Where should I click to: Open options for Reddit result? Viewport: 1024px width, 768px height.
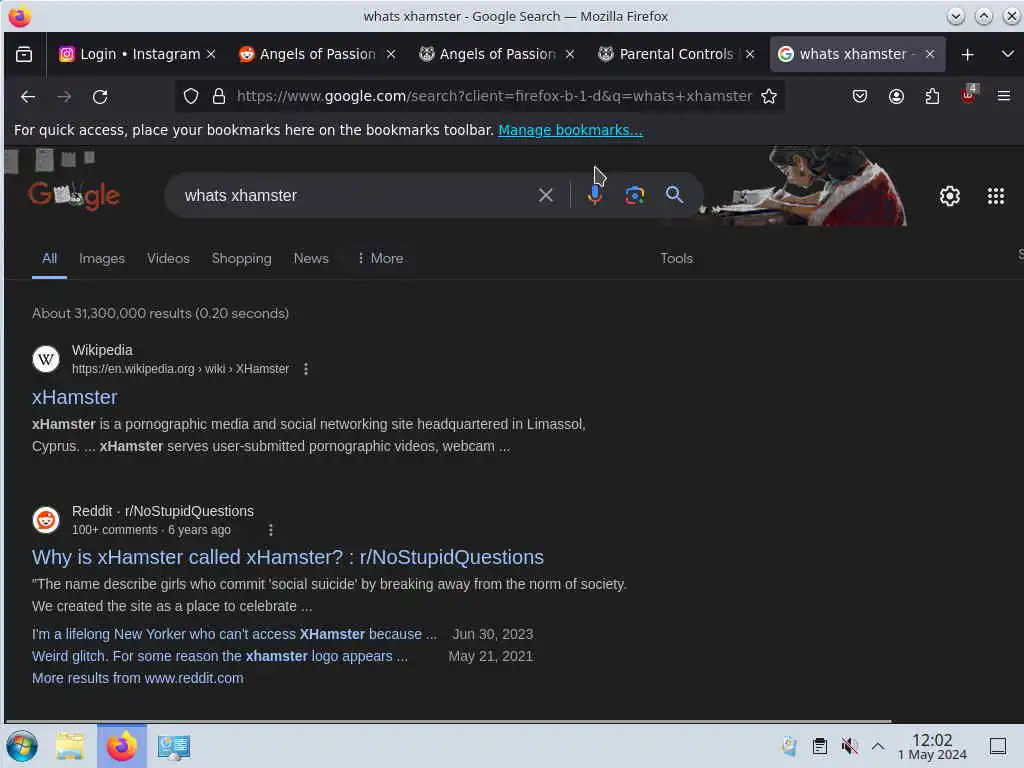tap(270, 530)
